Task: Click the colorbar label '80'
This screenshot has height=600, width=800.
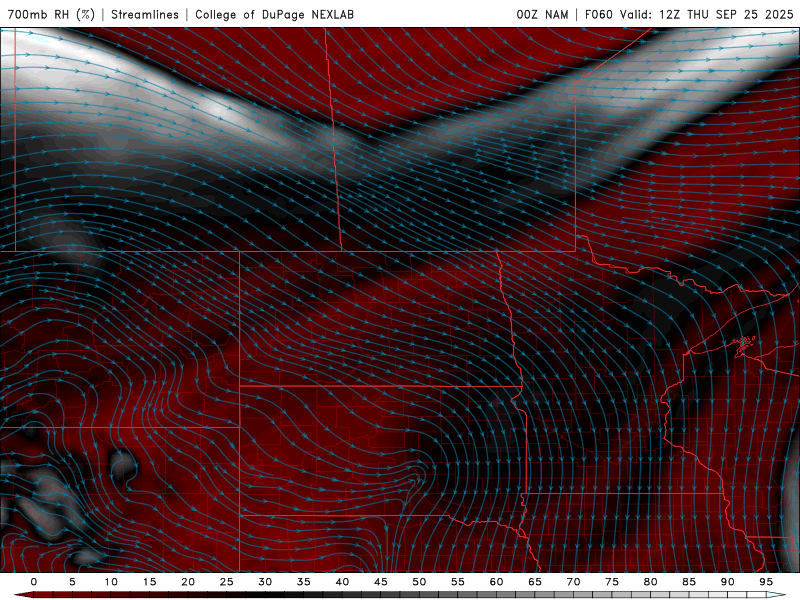Action: coord(650,582)
